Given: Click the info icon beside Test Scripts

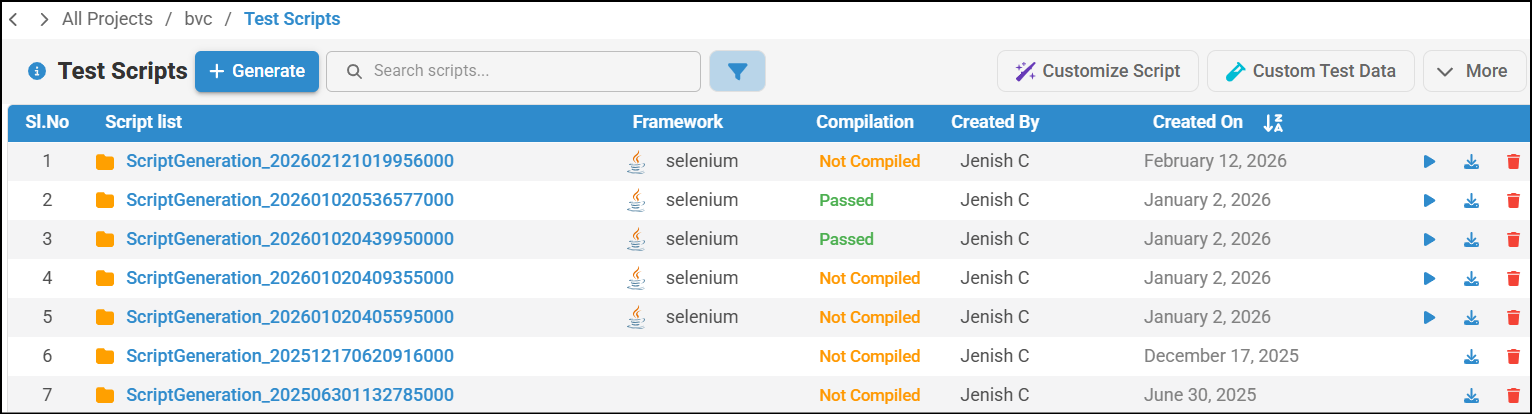Looking at the screenshot, I should coord(37,71).
